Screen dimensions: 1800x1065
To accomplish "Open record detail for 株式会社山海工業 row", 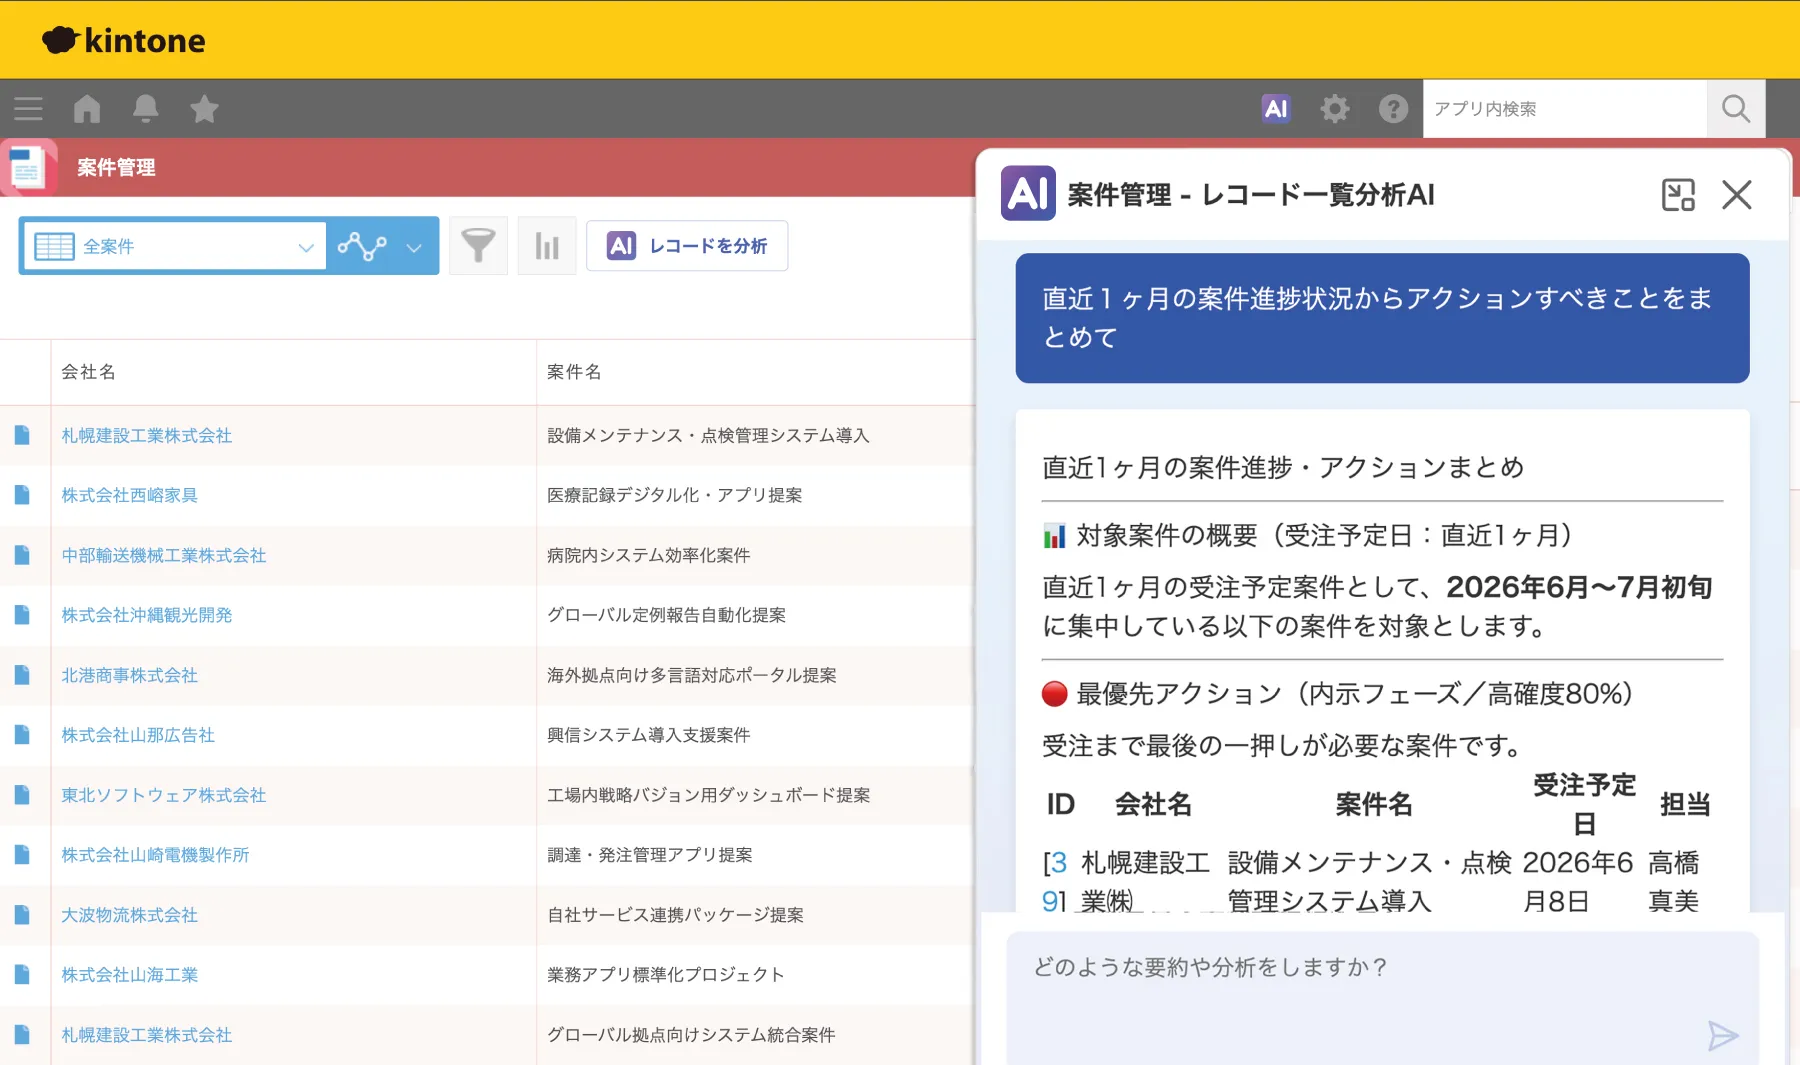I will [x=22, y=975].
